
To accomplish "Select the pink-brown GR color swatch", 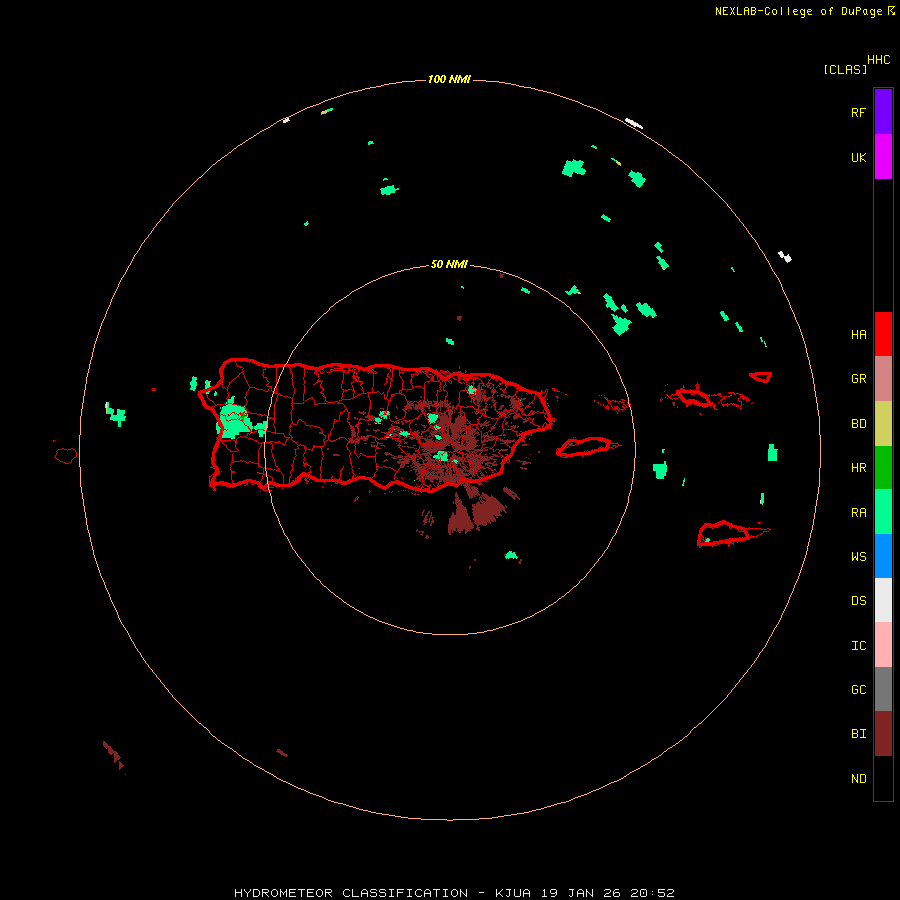I will 883,379.
